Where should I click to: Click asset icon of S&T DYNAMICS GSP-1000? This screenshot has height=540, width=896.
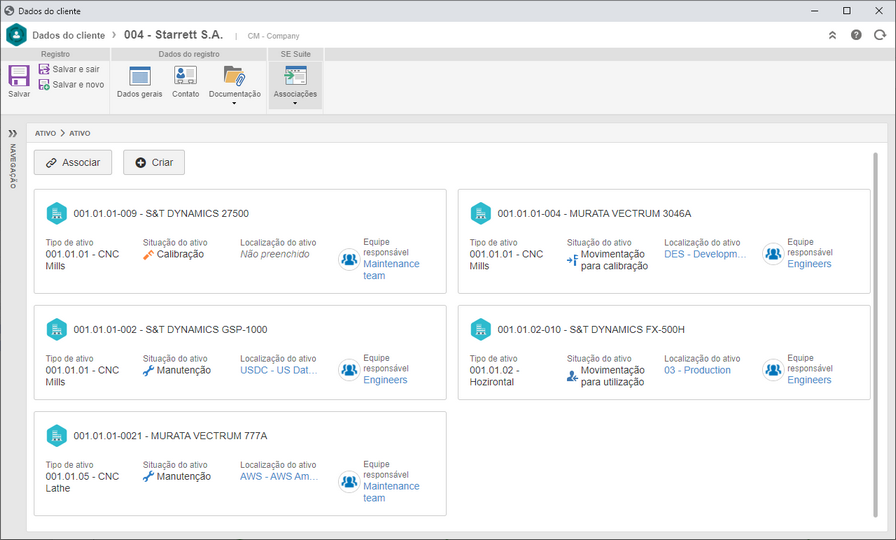[x=57, y=329]
